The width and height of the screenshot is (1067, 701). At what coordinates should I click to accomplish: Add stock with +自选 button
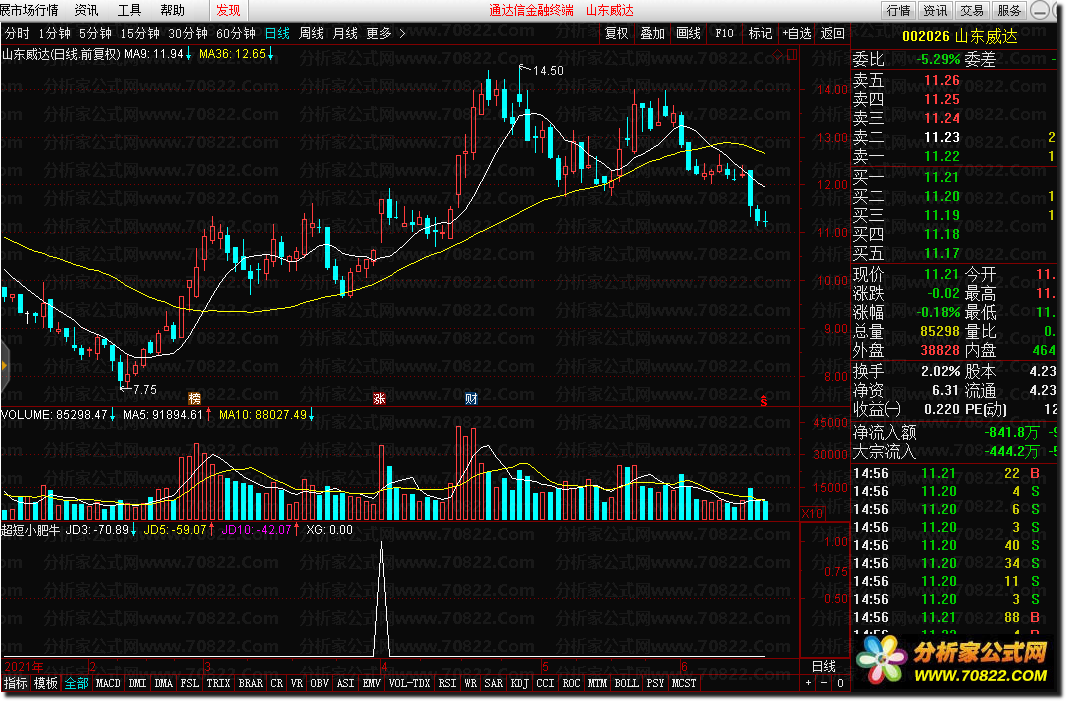pos(797,33)
